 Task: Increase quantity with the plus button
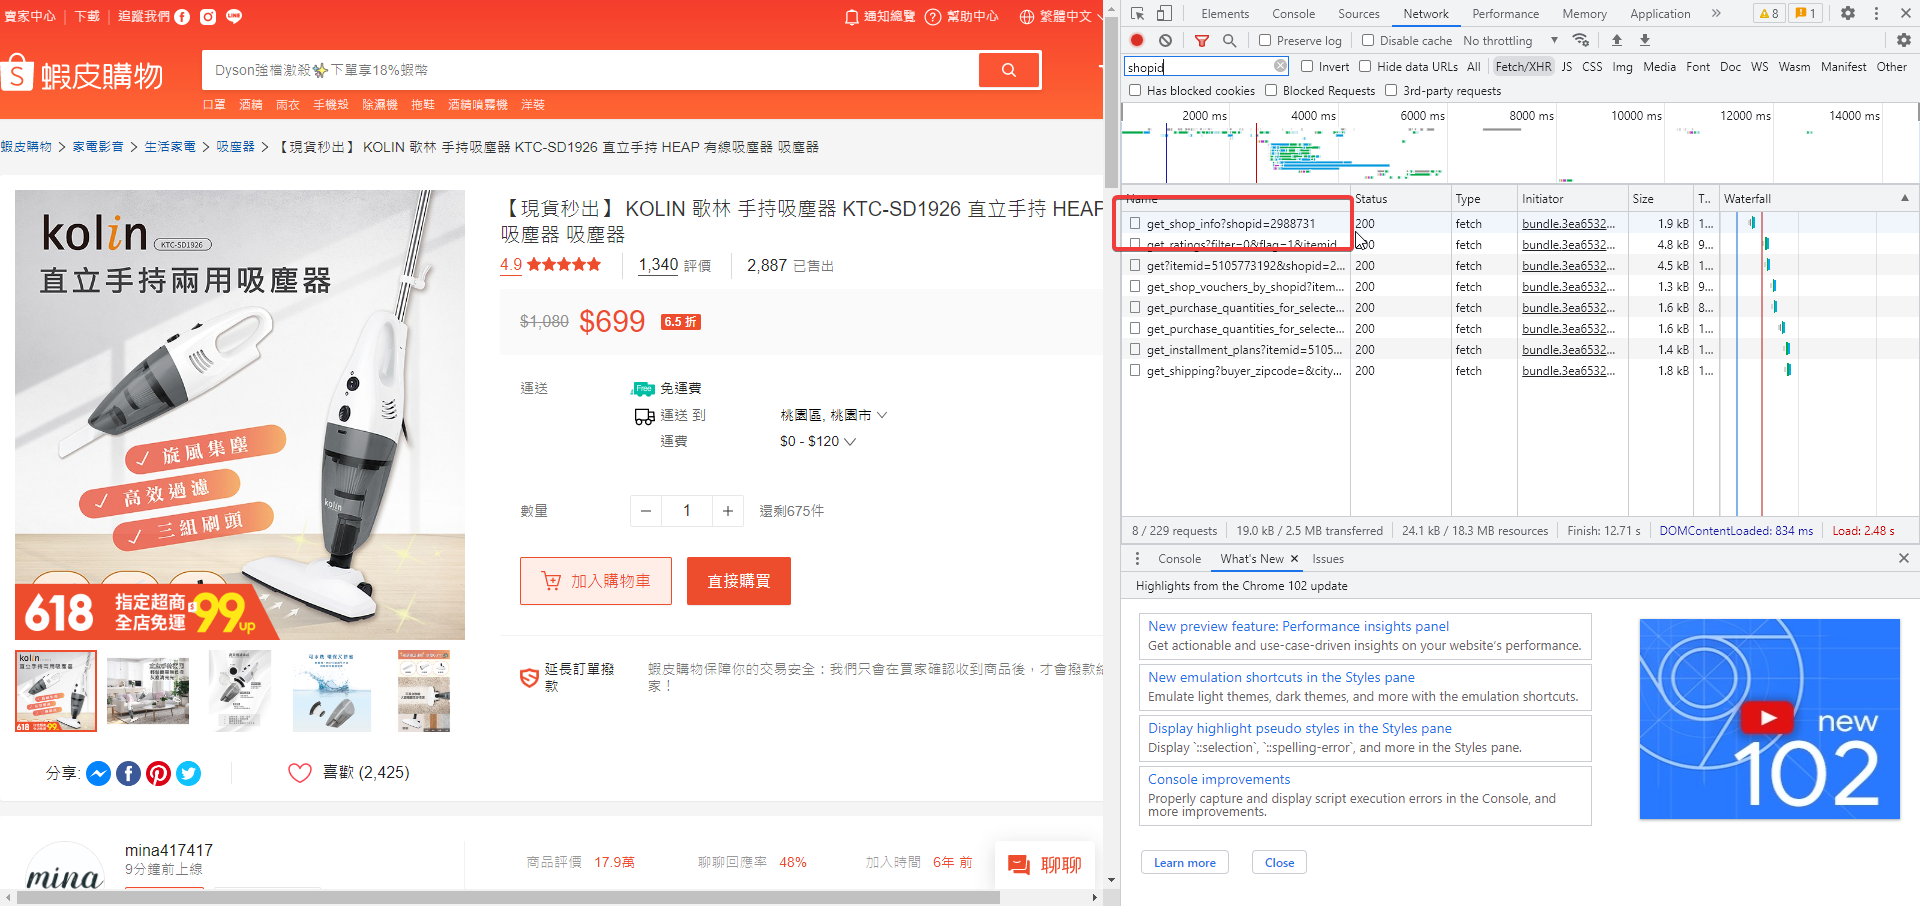[728, 511]
